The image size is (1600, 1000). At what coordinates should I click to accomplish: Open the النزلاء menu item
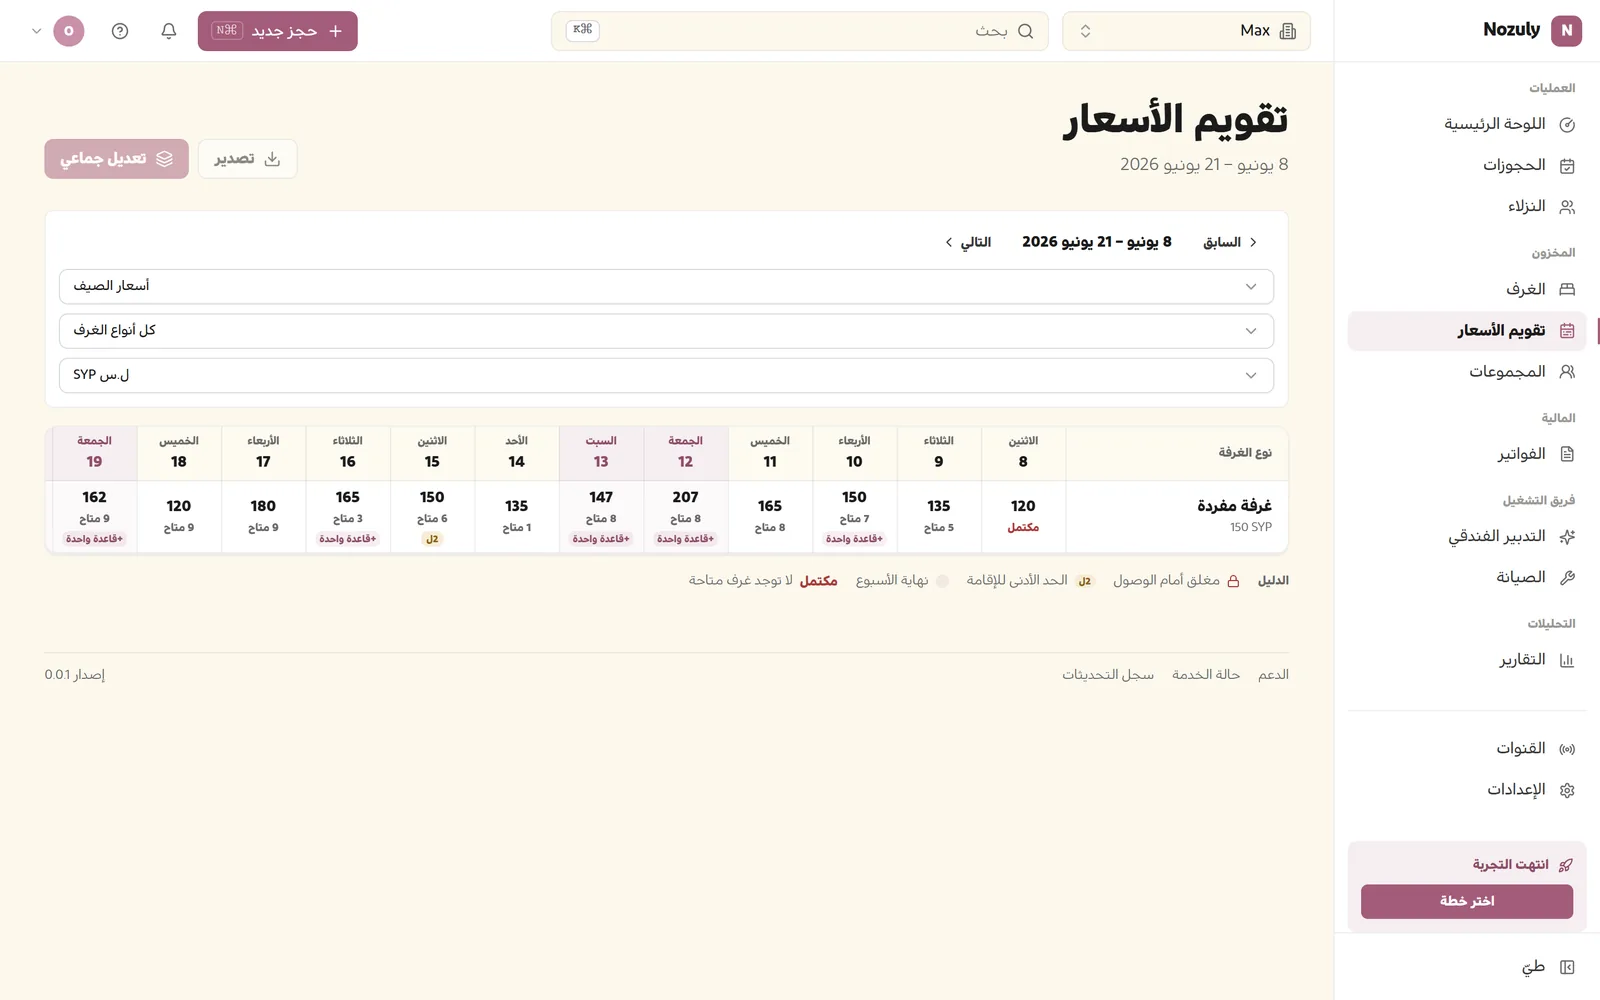(x=1467, y=207)
